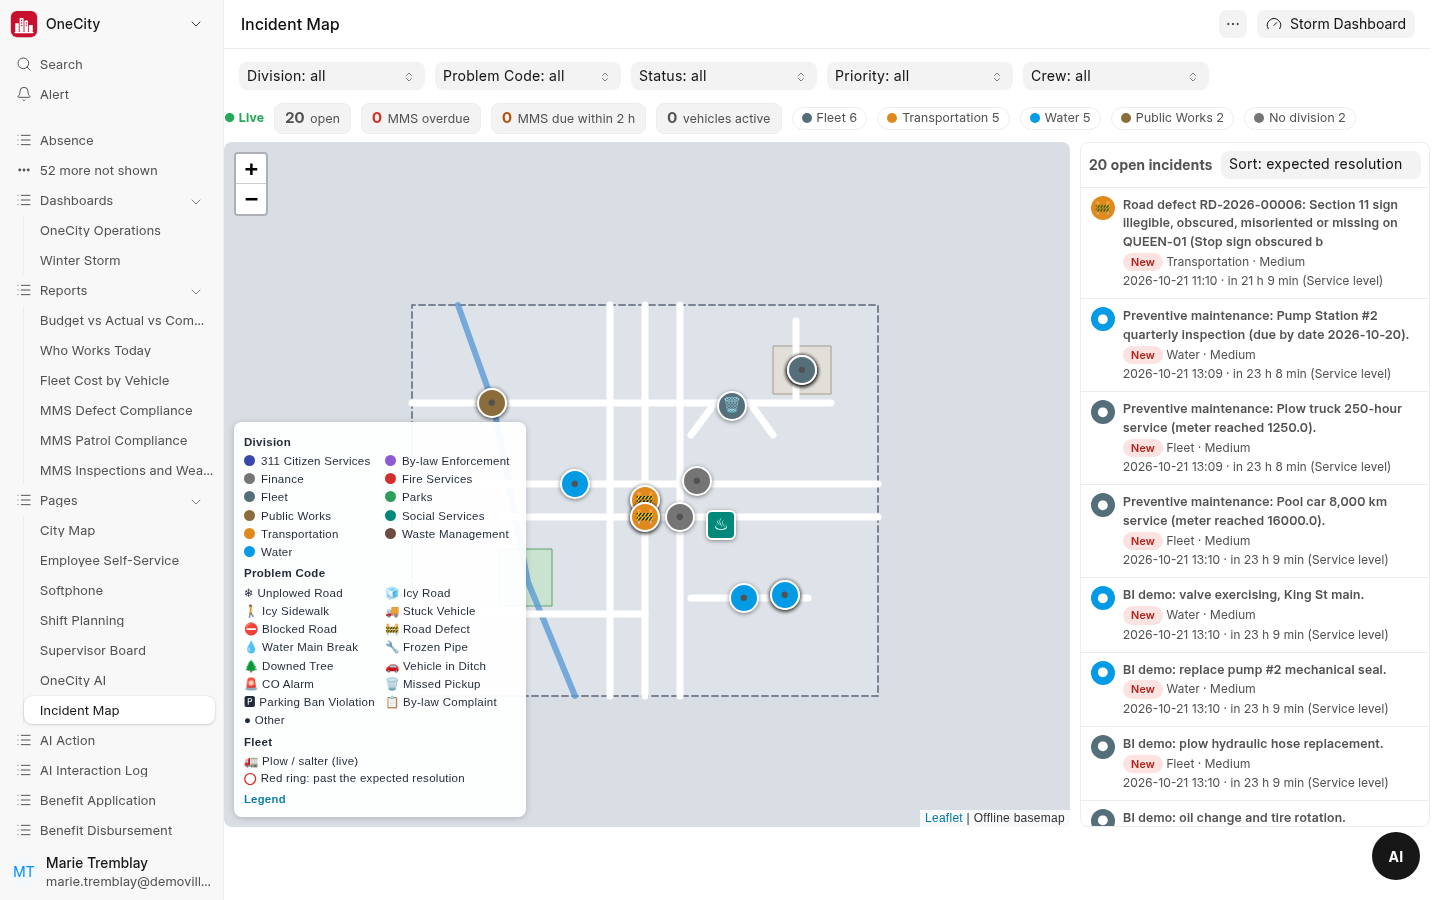Toggle the Water 5 division chip

point(1060,118)
